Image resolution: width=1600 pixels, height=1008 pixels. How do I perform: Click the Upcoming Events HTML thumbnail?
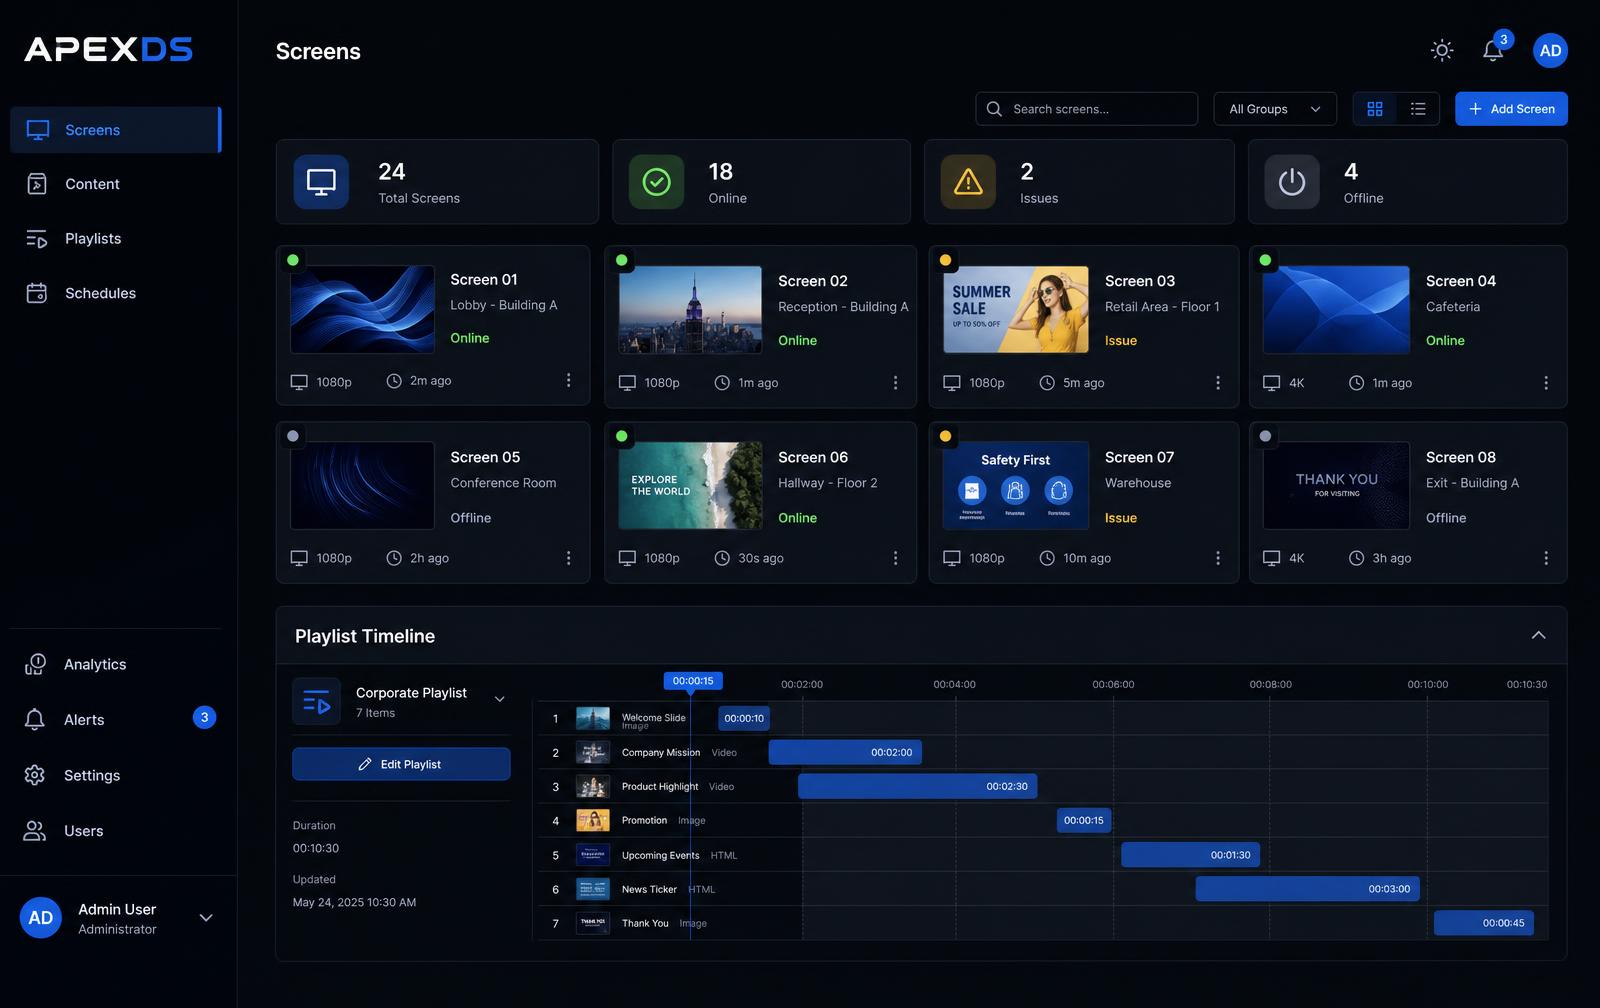pyautogui.click(x=593, y=855)
